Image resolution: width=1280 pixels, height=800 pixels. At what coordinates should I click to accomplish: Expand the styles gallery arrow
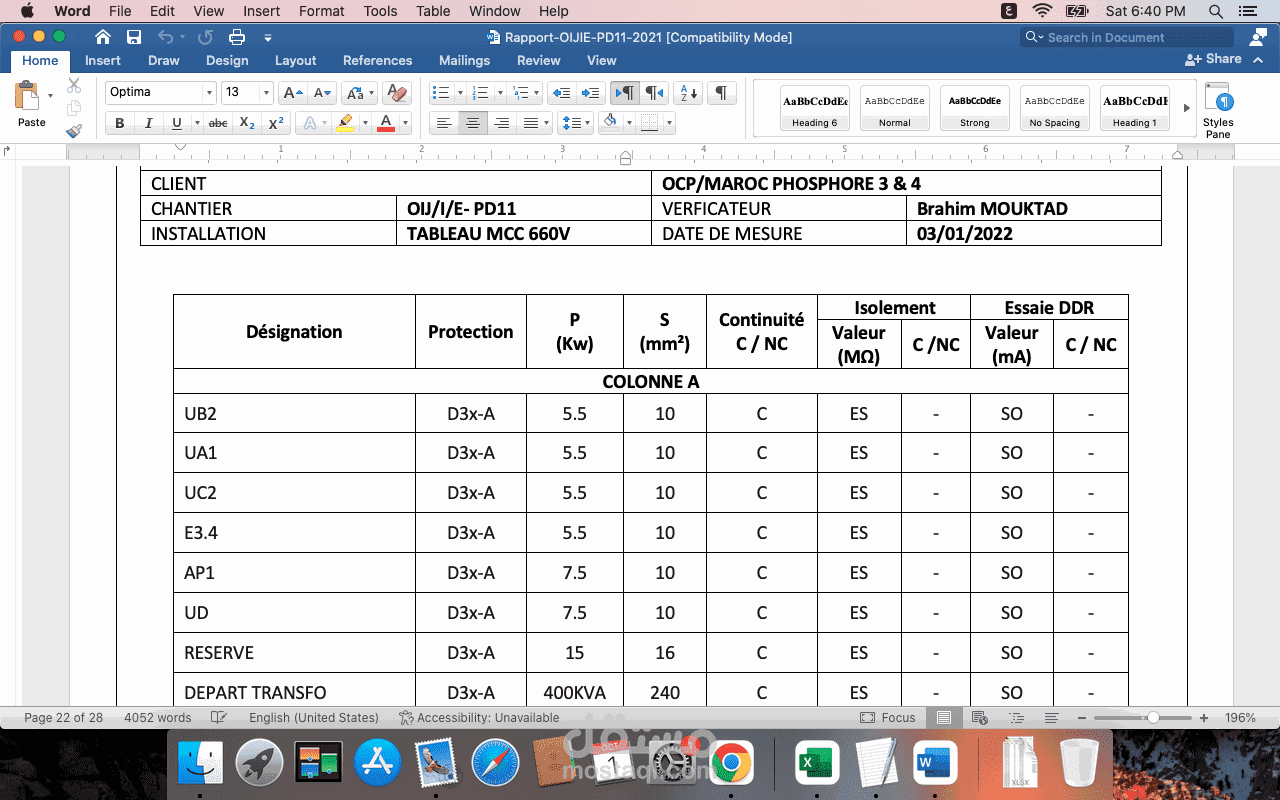point(1187,108)
